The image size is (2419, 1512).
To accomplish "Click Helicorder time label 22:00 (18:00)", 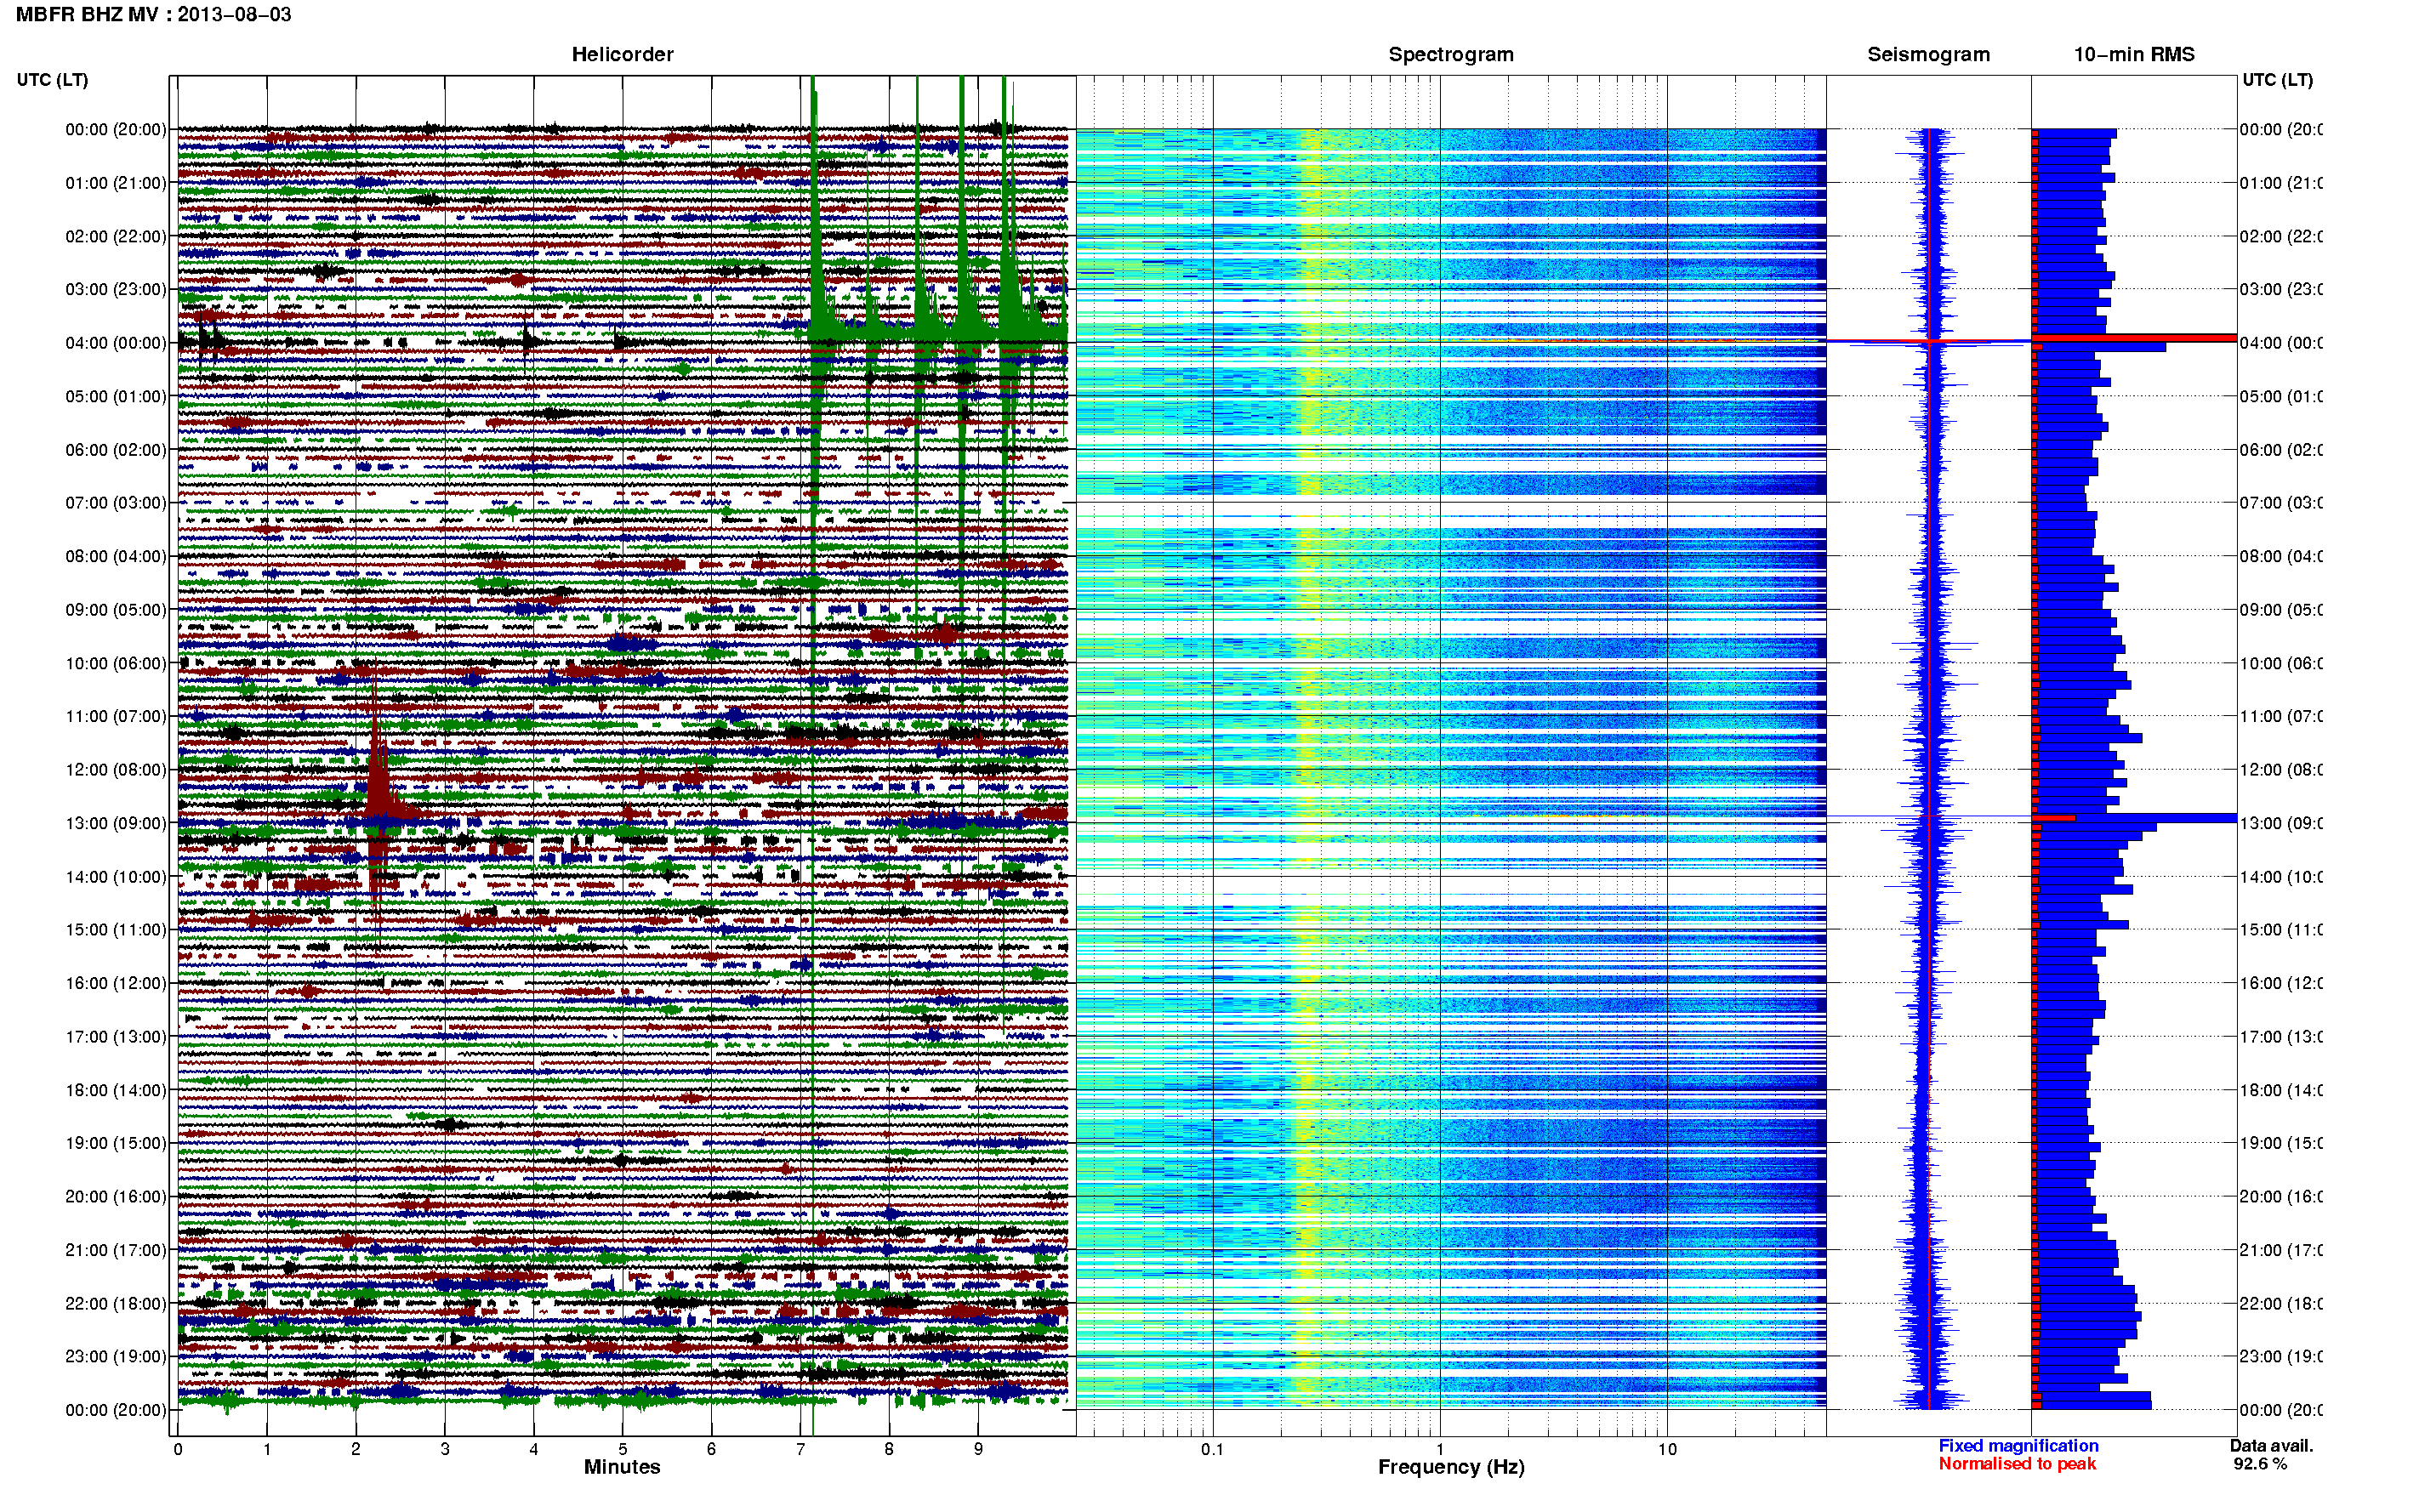I will [116, 1303].
